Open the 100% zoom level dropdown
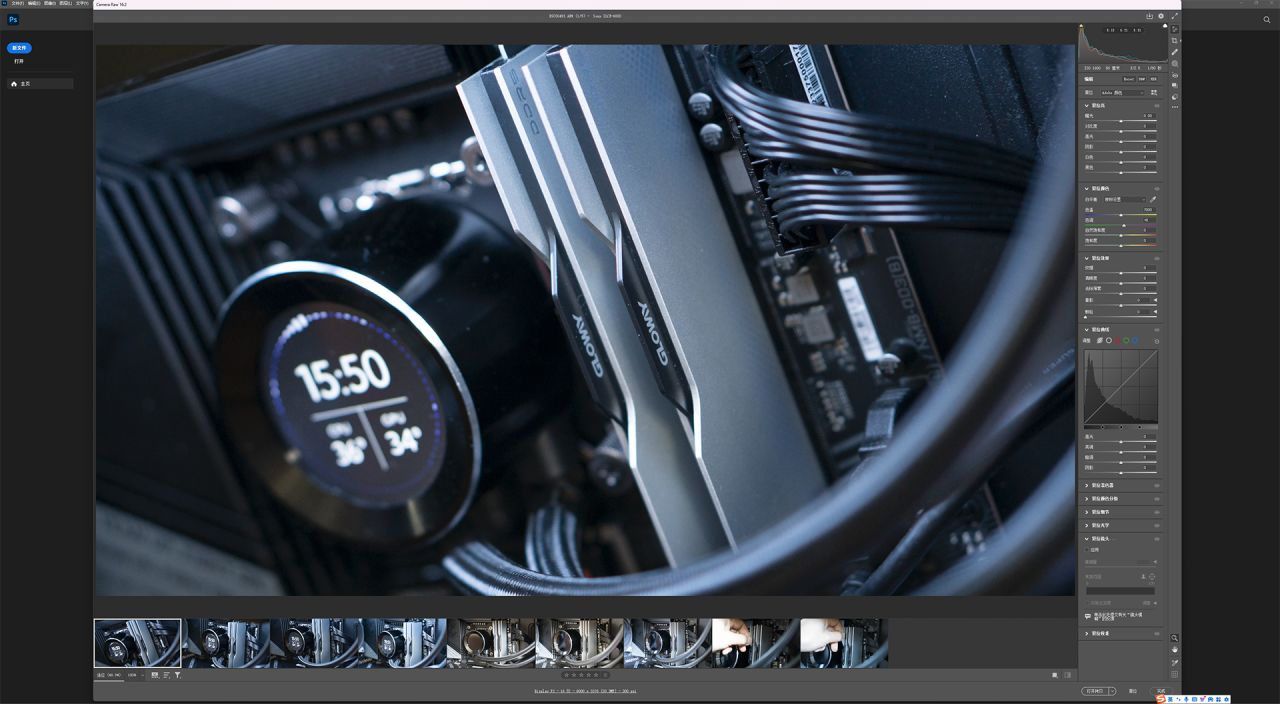Viewport: 1280px width, 704px height. (x=136, y=675)
